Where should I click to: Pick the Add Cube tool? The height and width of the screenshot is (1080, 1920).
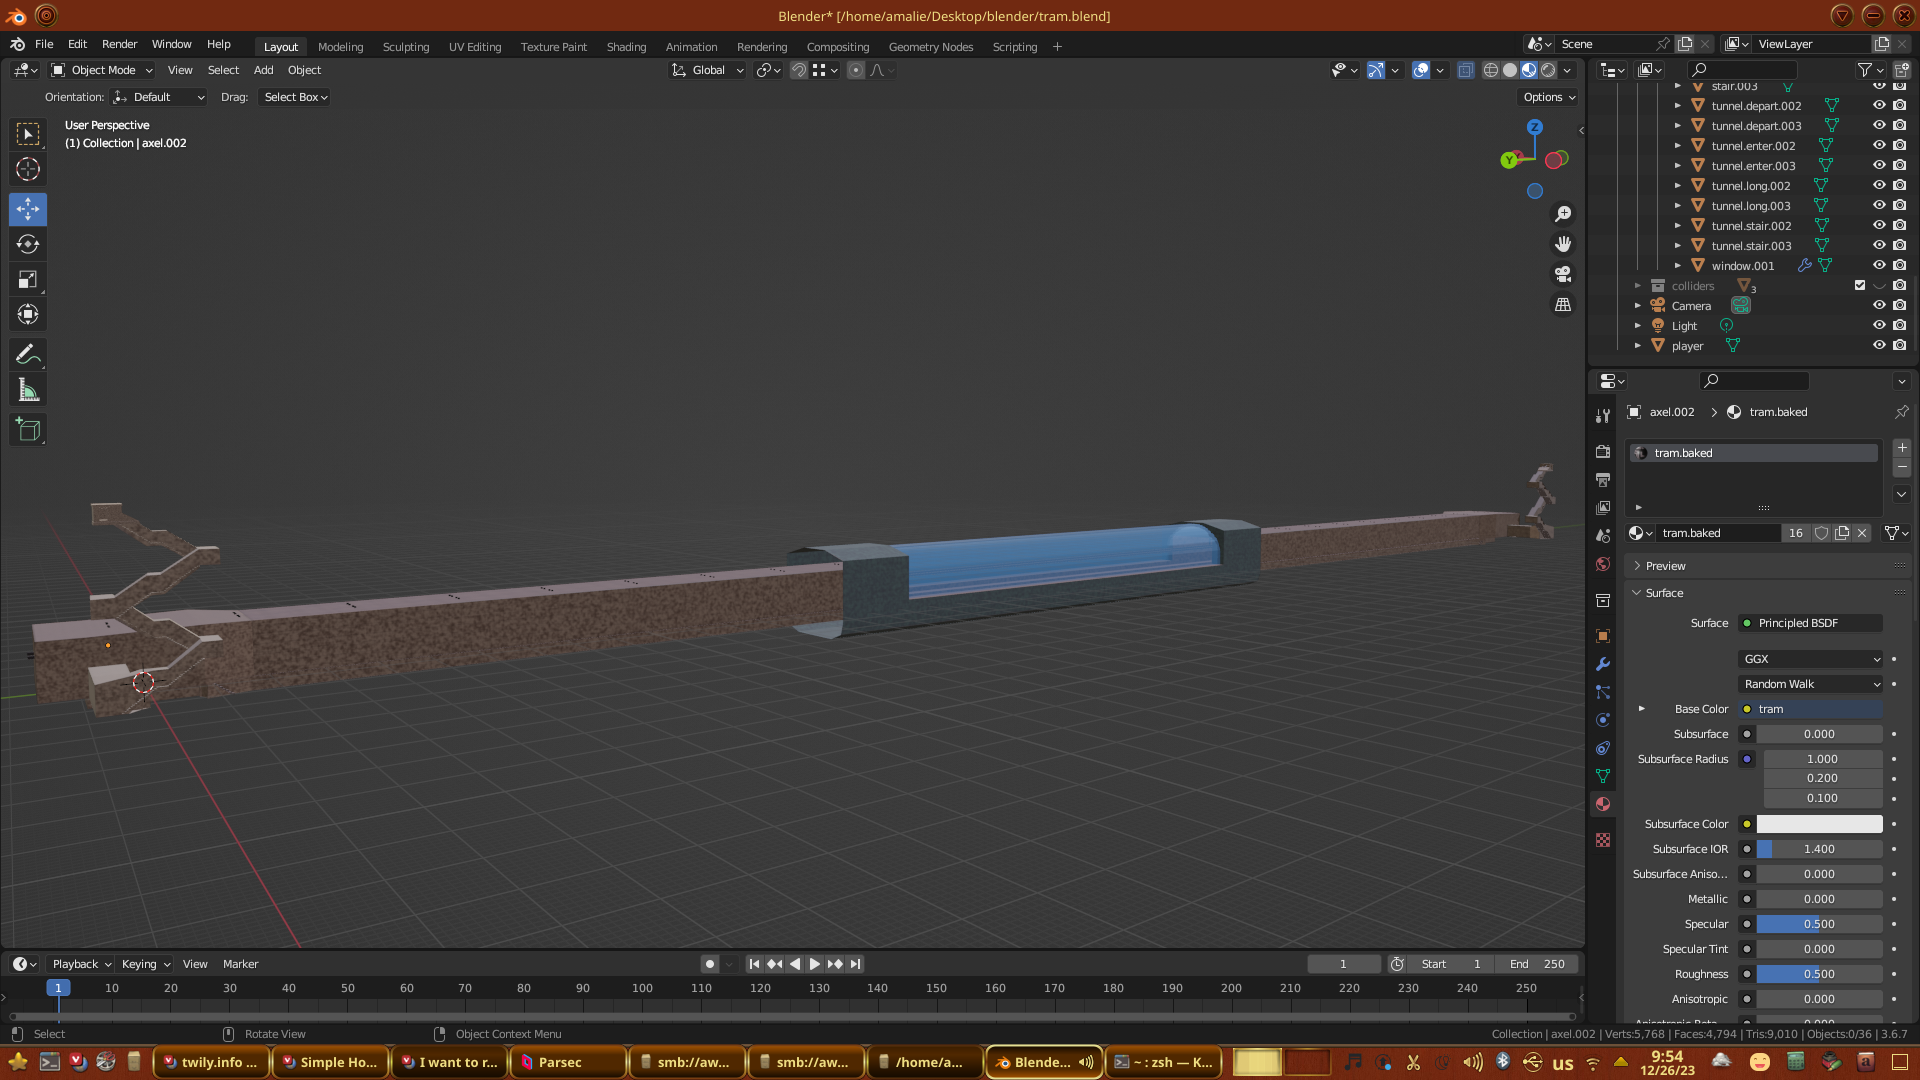[28, 430]
